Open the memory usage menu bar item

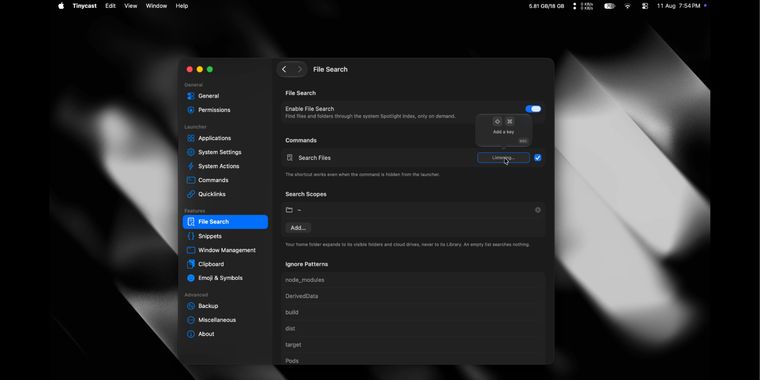pos(546,6)
